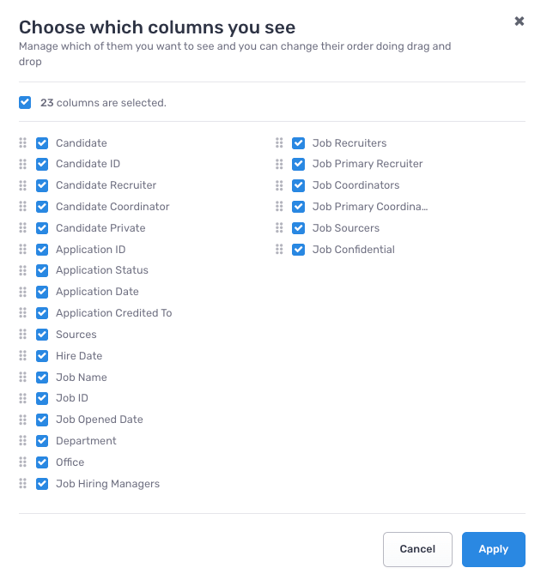Deselect the Sources column checkbox
The image size is (541, 580).
point(42,334)
